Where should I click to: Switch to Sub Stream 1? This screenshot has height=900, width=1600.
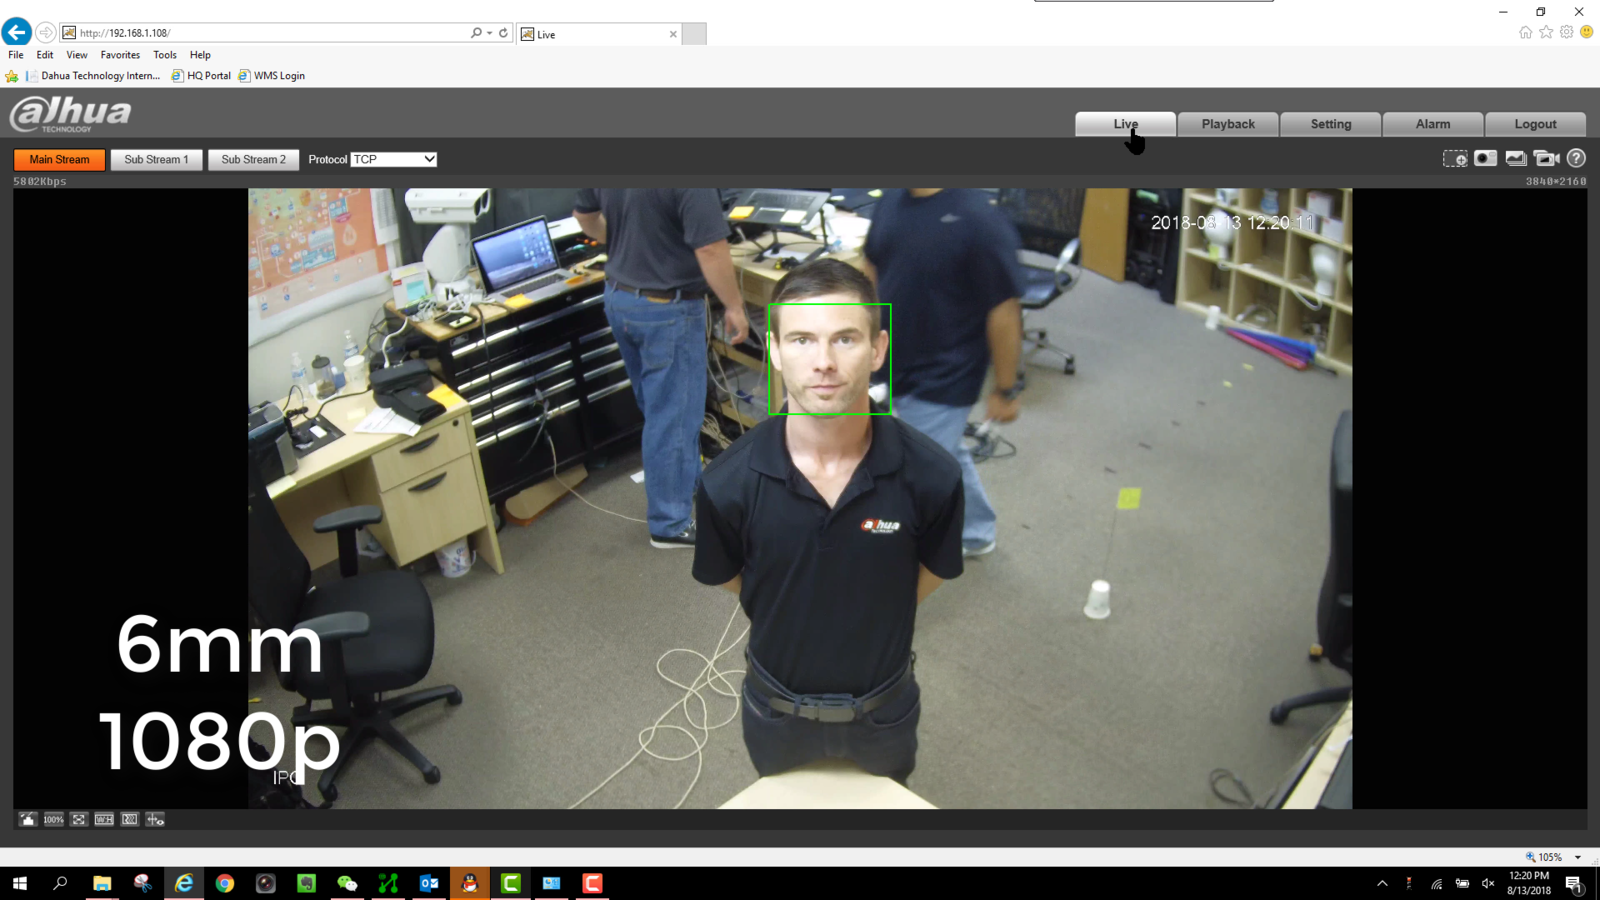tap(156, 160)
